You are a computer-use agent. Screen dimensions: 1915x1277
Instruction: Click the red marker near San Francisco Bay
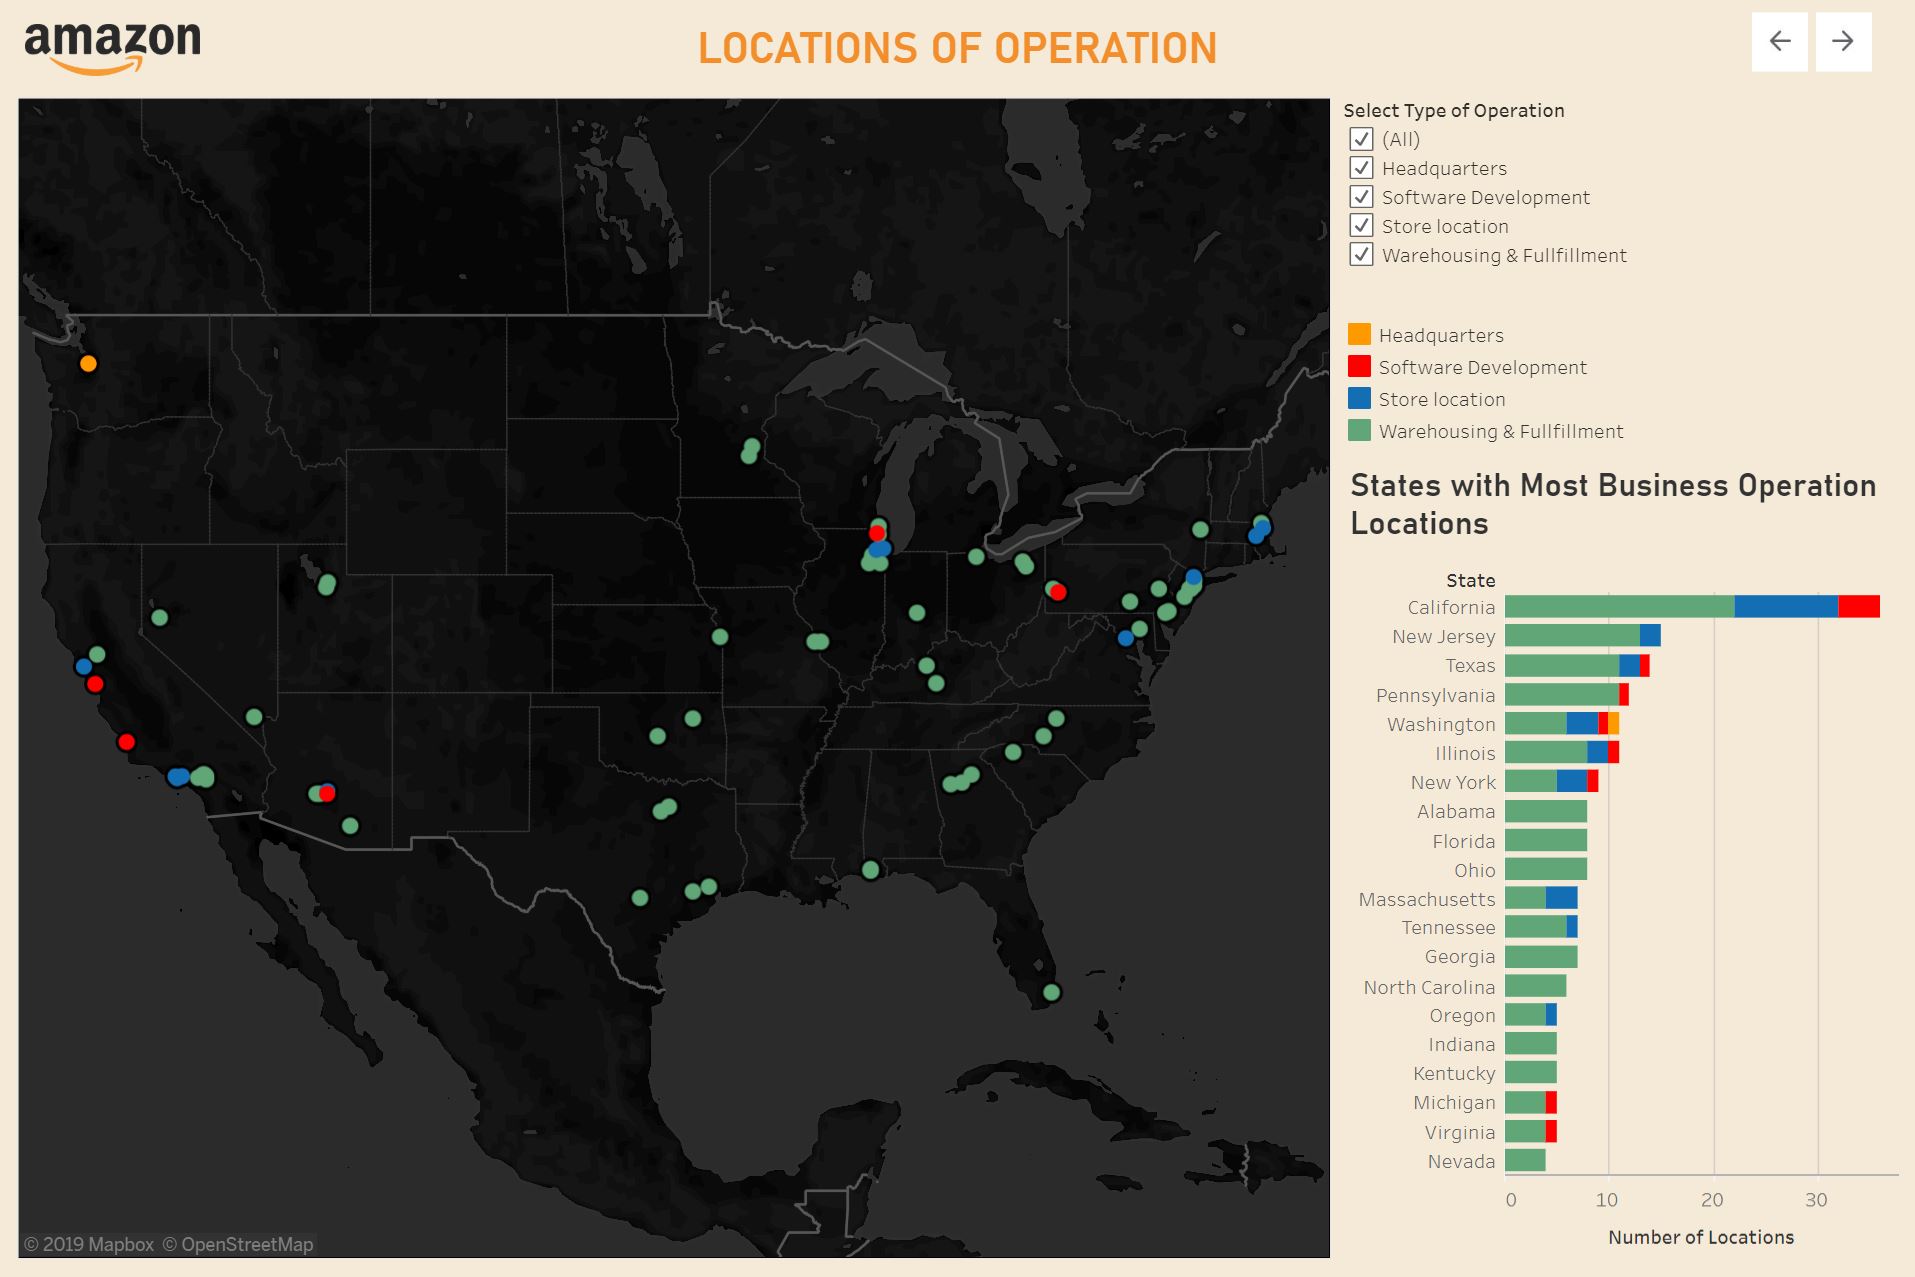tap(95, 683)
